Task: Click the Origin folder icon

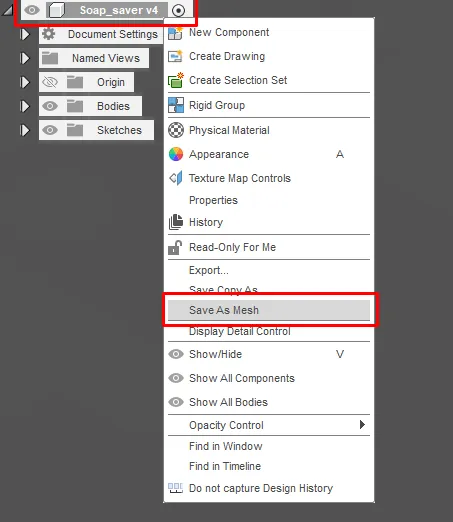Action: click(75, 82)
